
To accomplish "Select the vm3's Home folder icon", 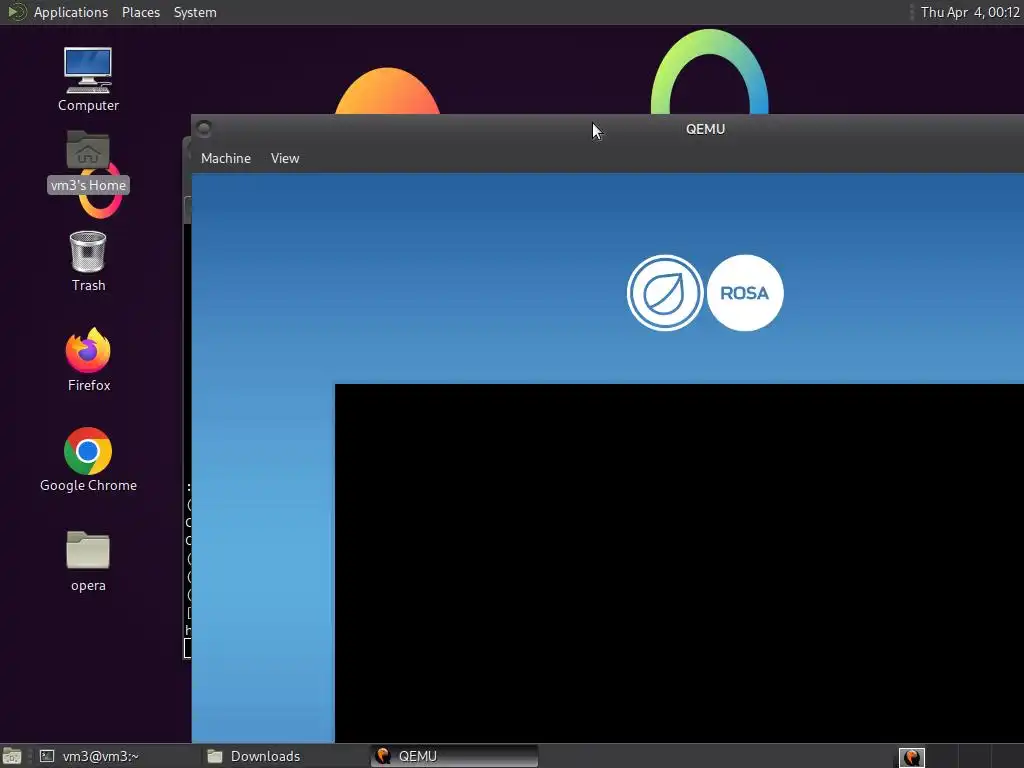I will 88,162.
